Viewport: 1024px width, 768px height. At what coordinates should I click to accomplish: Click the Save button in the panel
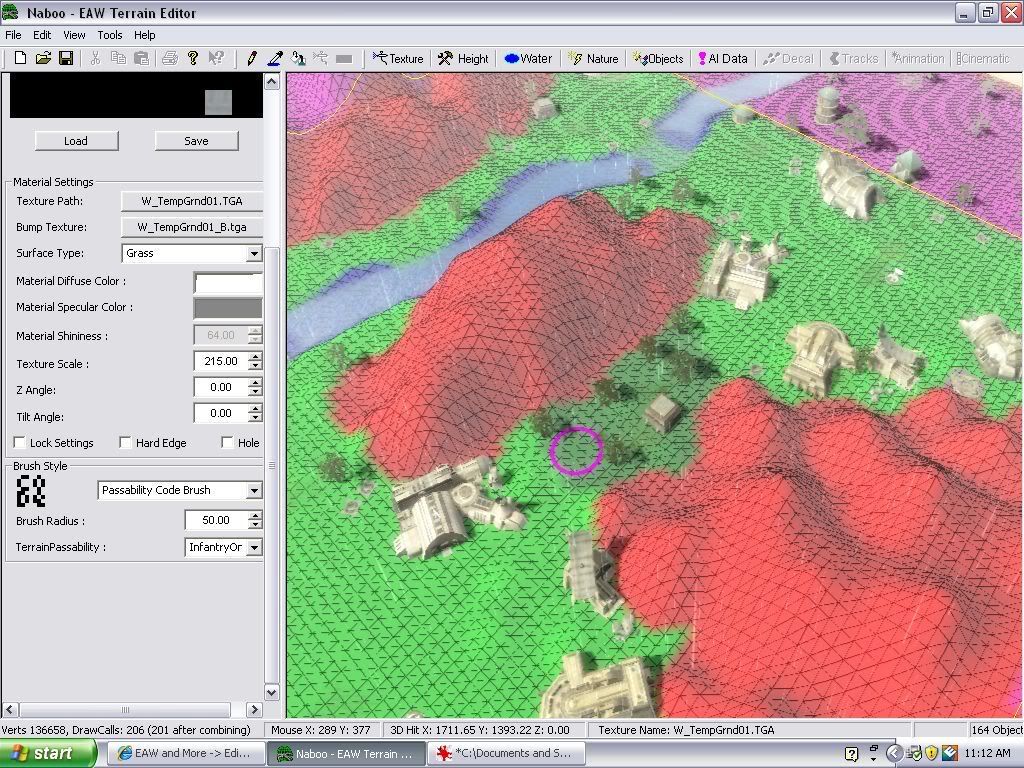click(197, 141)
